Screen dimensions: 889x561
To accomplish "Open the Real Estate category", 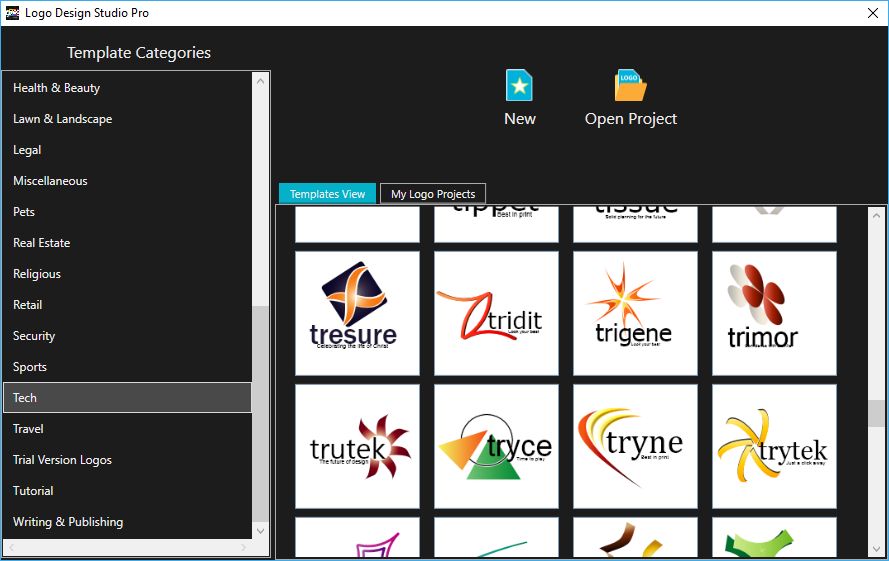I will 41,243.
